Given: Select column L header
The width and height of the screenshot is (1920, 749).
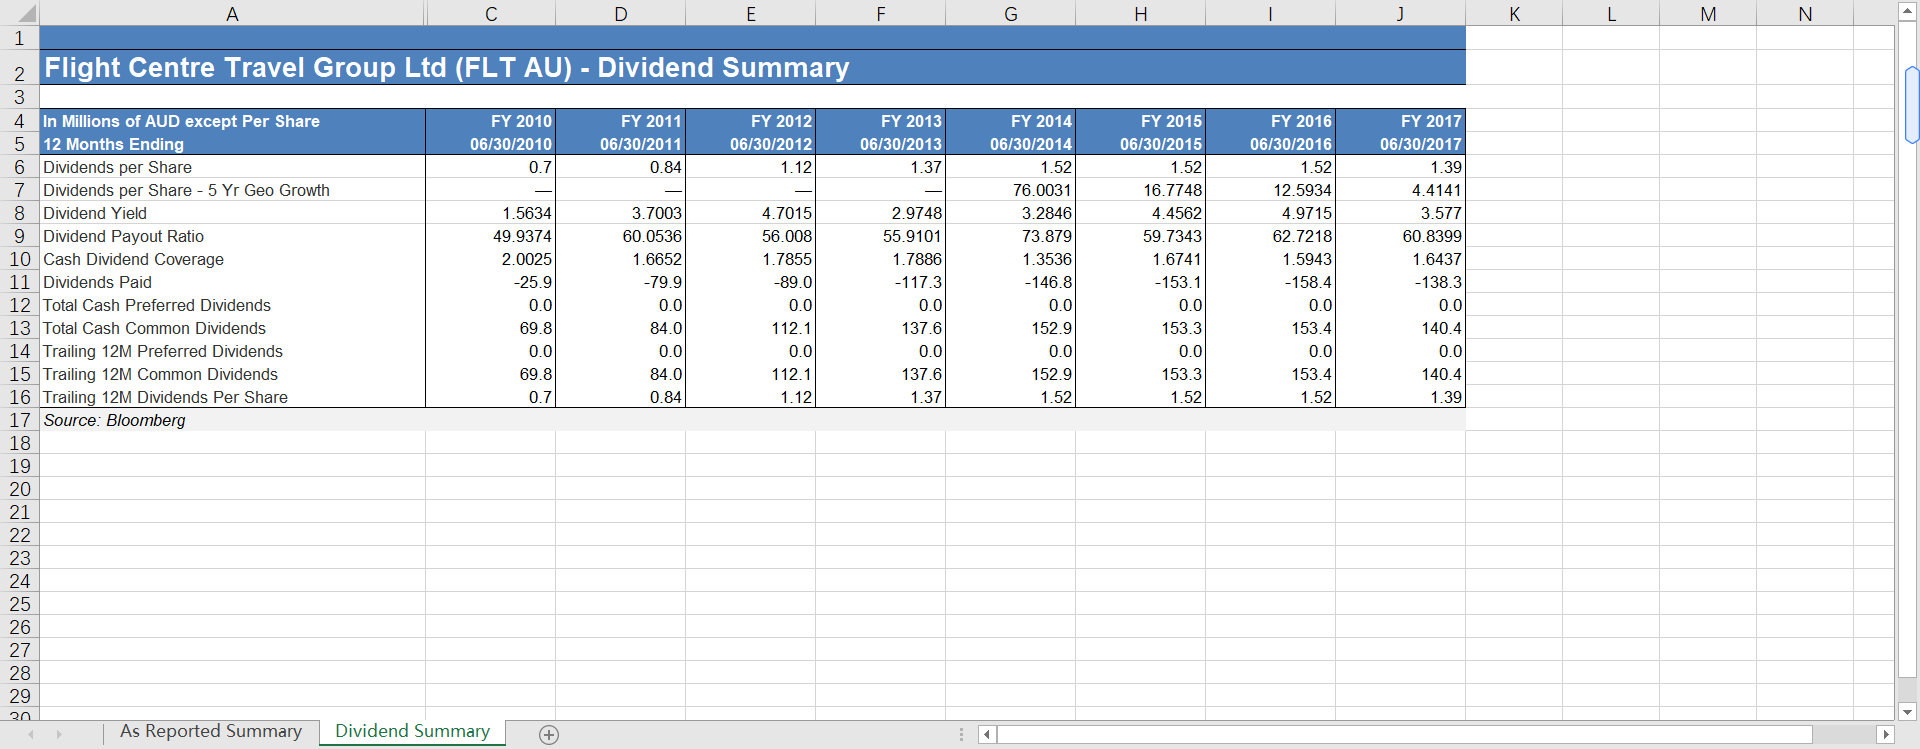Looking at the screenshot, I should (x=1611, y=14).
